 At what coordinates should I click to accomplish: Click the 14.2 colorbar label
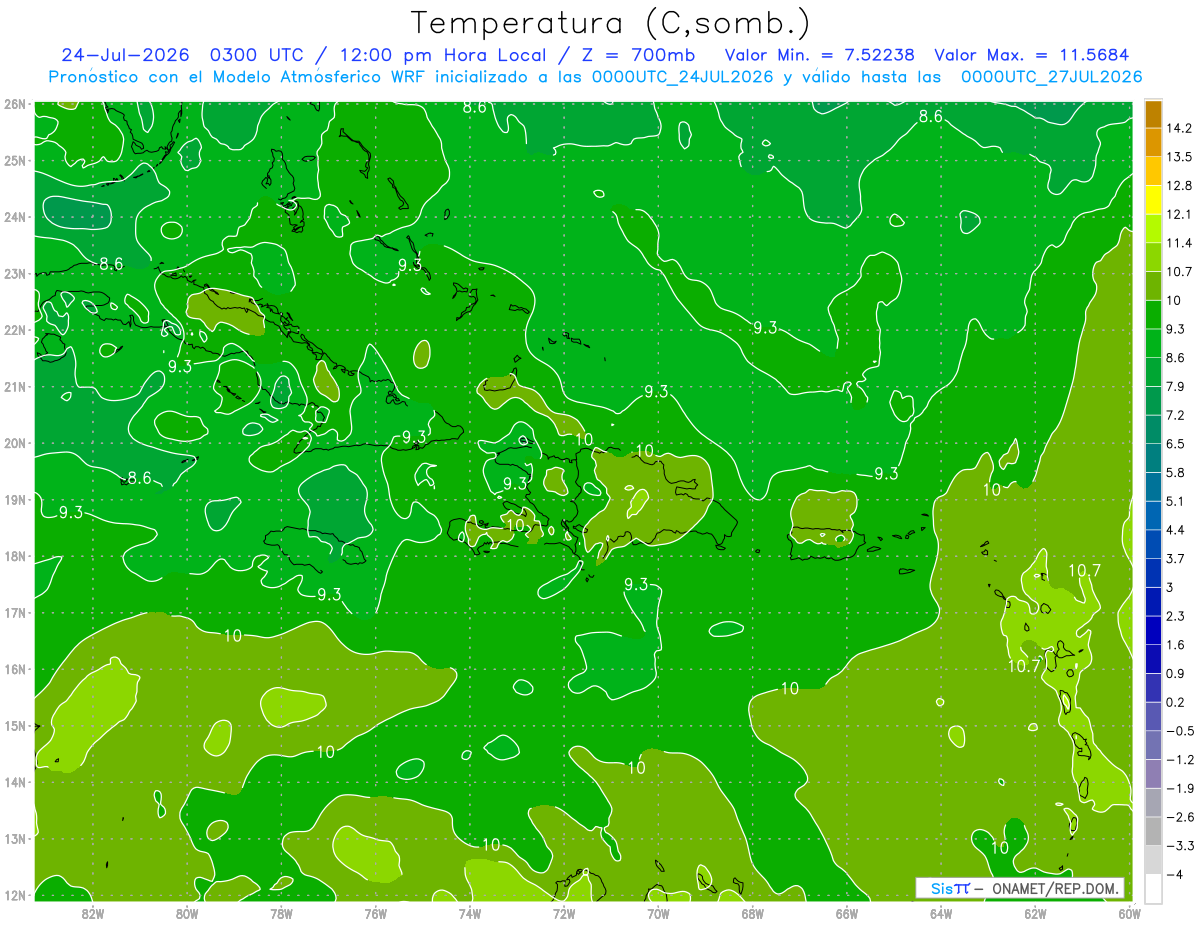pos(1179,128)
